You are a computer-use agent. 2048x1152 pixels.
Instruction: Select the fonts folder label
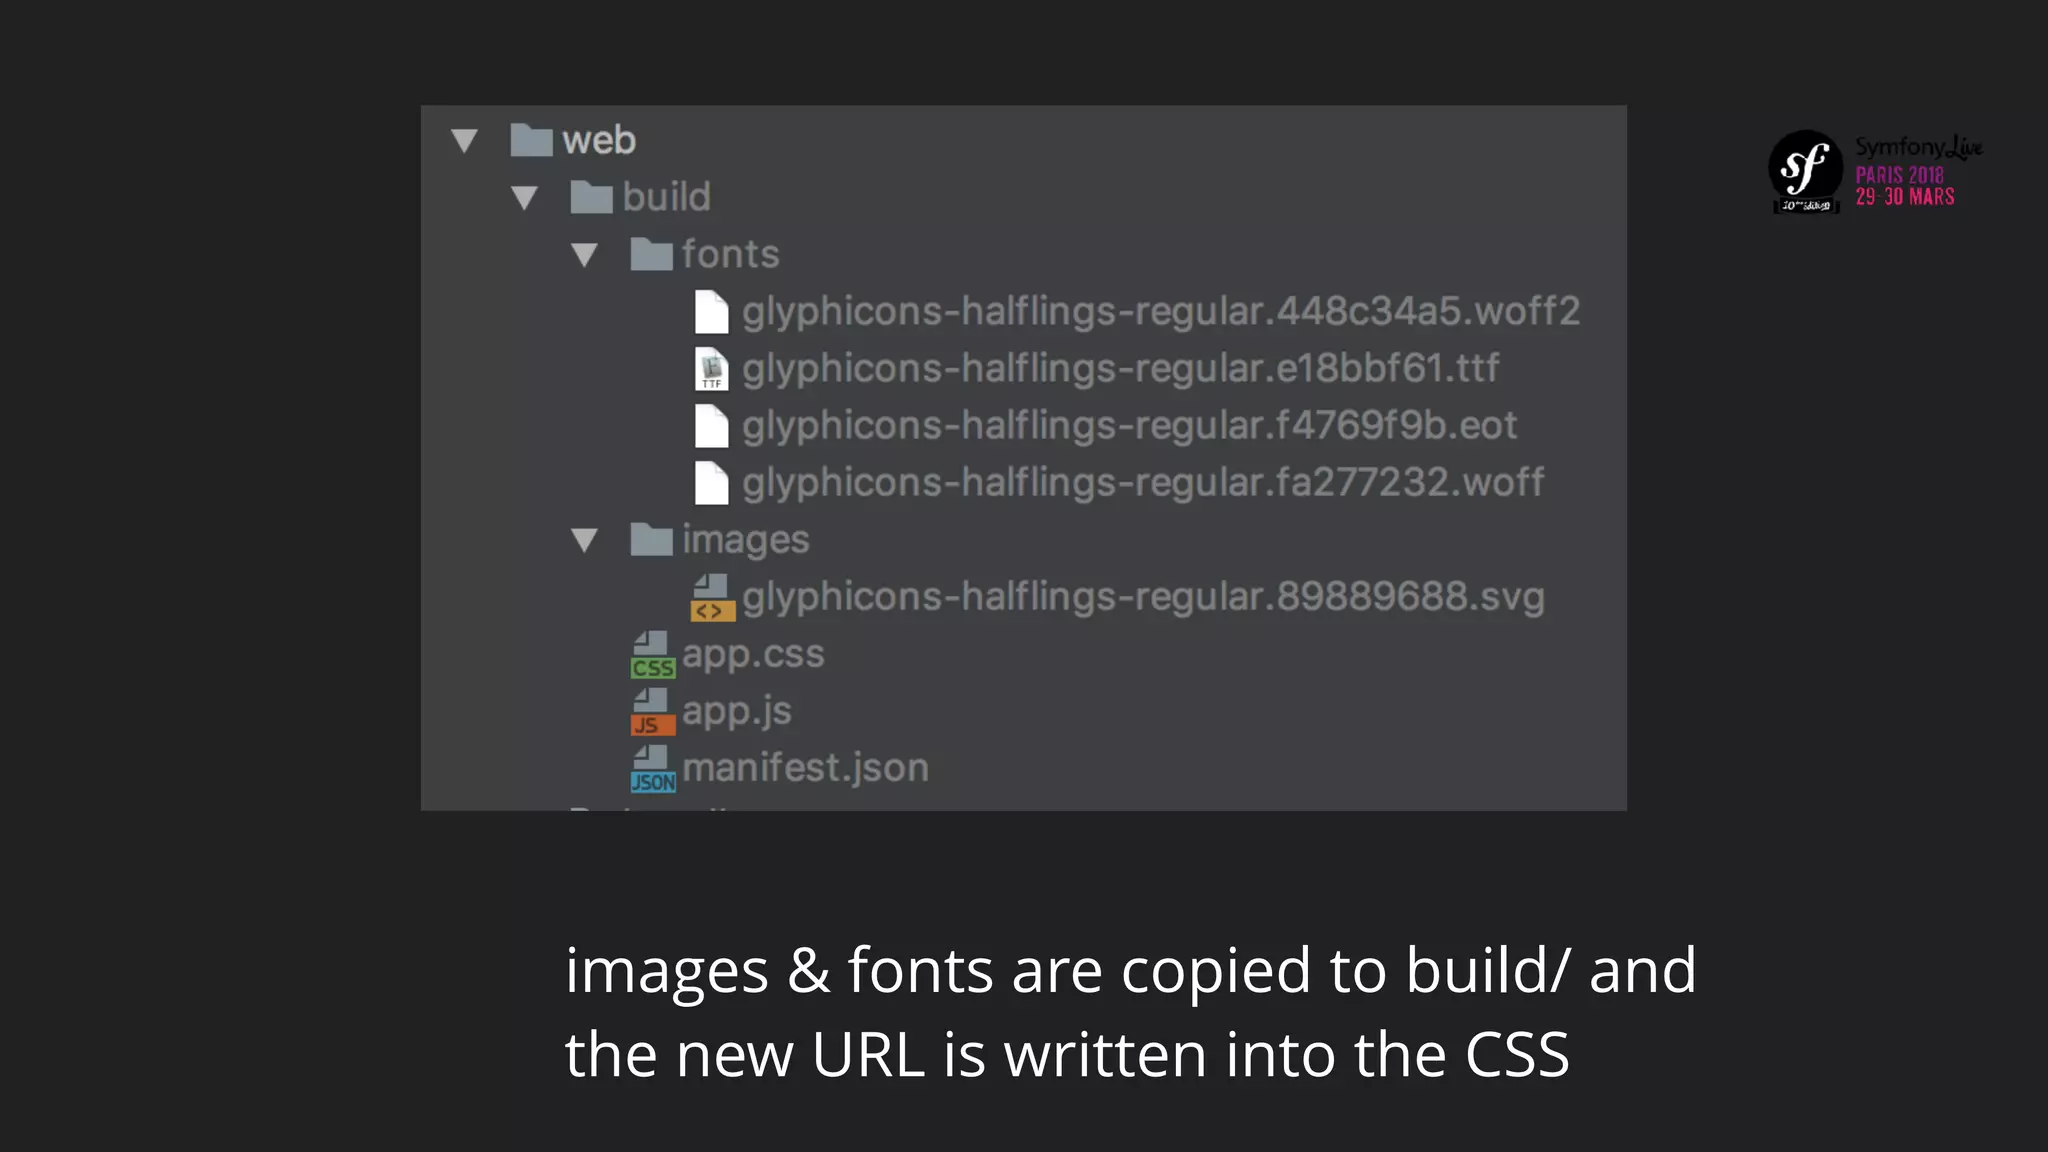click(x=730, y=254)
